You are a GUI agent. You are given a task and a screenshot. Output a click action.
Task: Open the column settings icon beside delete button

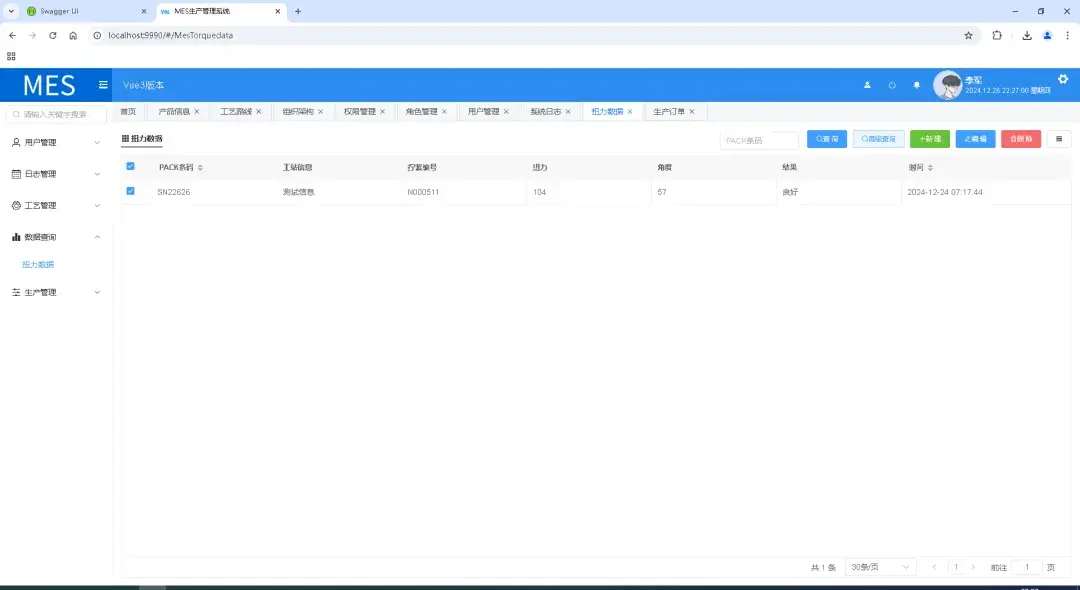click(x=1058, y=138)
